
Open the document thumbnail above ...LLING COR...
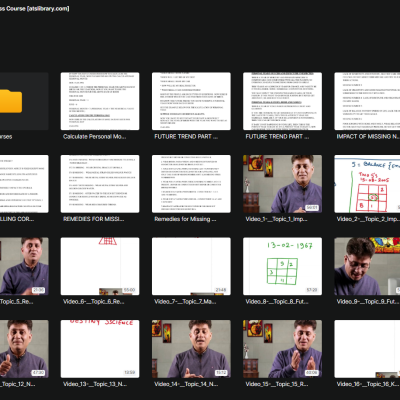tap(24, 184)
